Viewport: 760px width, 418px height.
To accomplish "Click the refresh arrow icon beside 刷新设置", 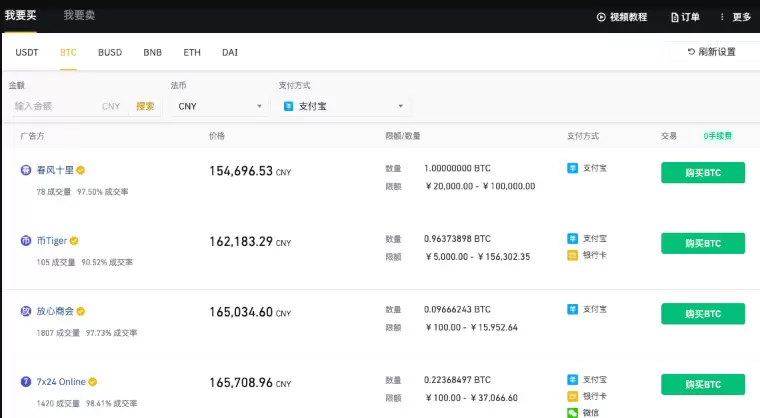I will click(691, 51).
